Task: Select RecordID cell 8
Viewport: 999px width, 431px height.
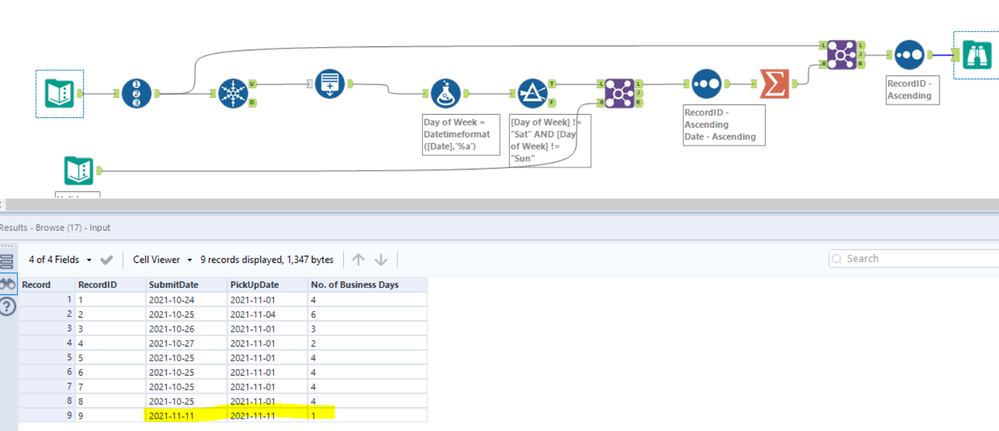Action: [x=110, y=400]
